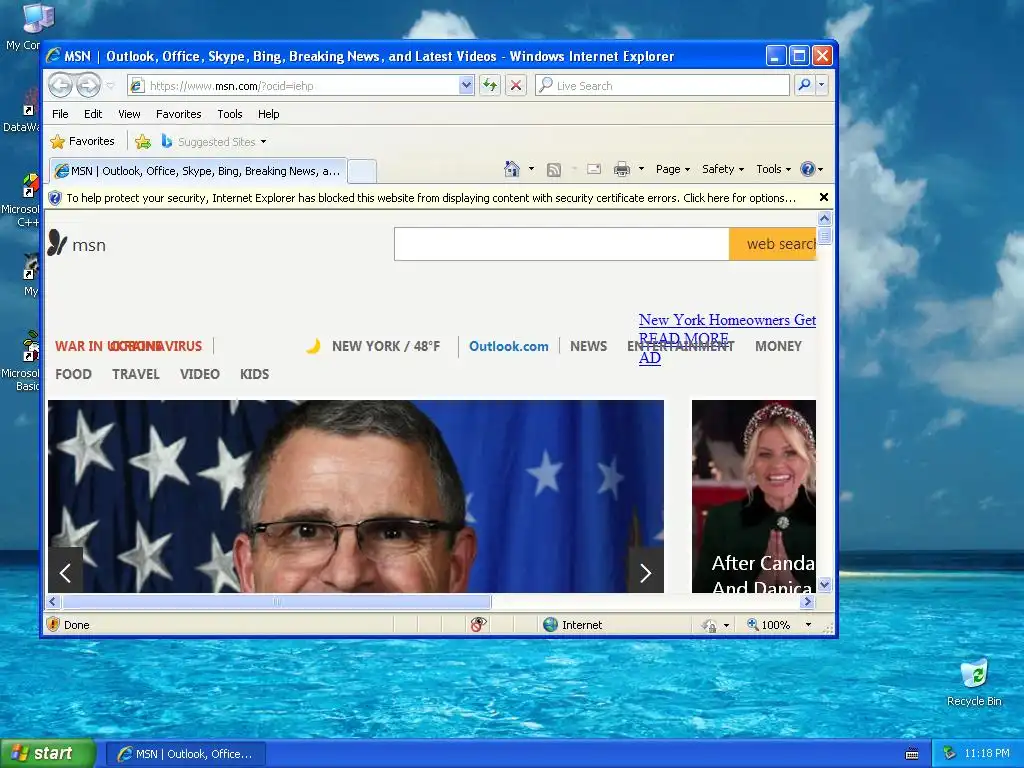Screen dimensions: 1024x768
Task: Open New York Homeowners Get ad link
Action: [x=727, y=320]
